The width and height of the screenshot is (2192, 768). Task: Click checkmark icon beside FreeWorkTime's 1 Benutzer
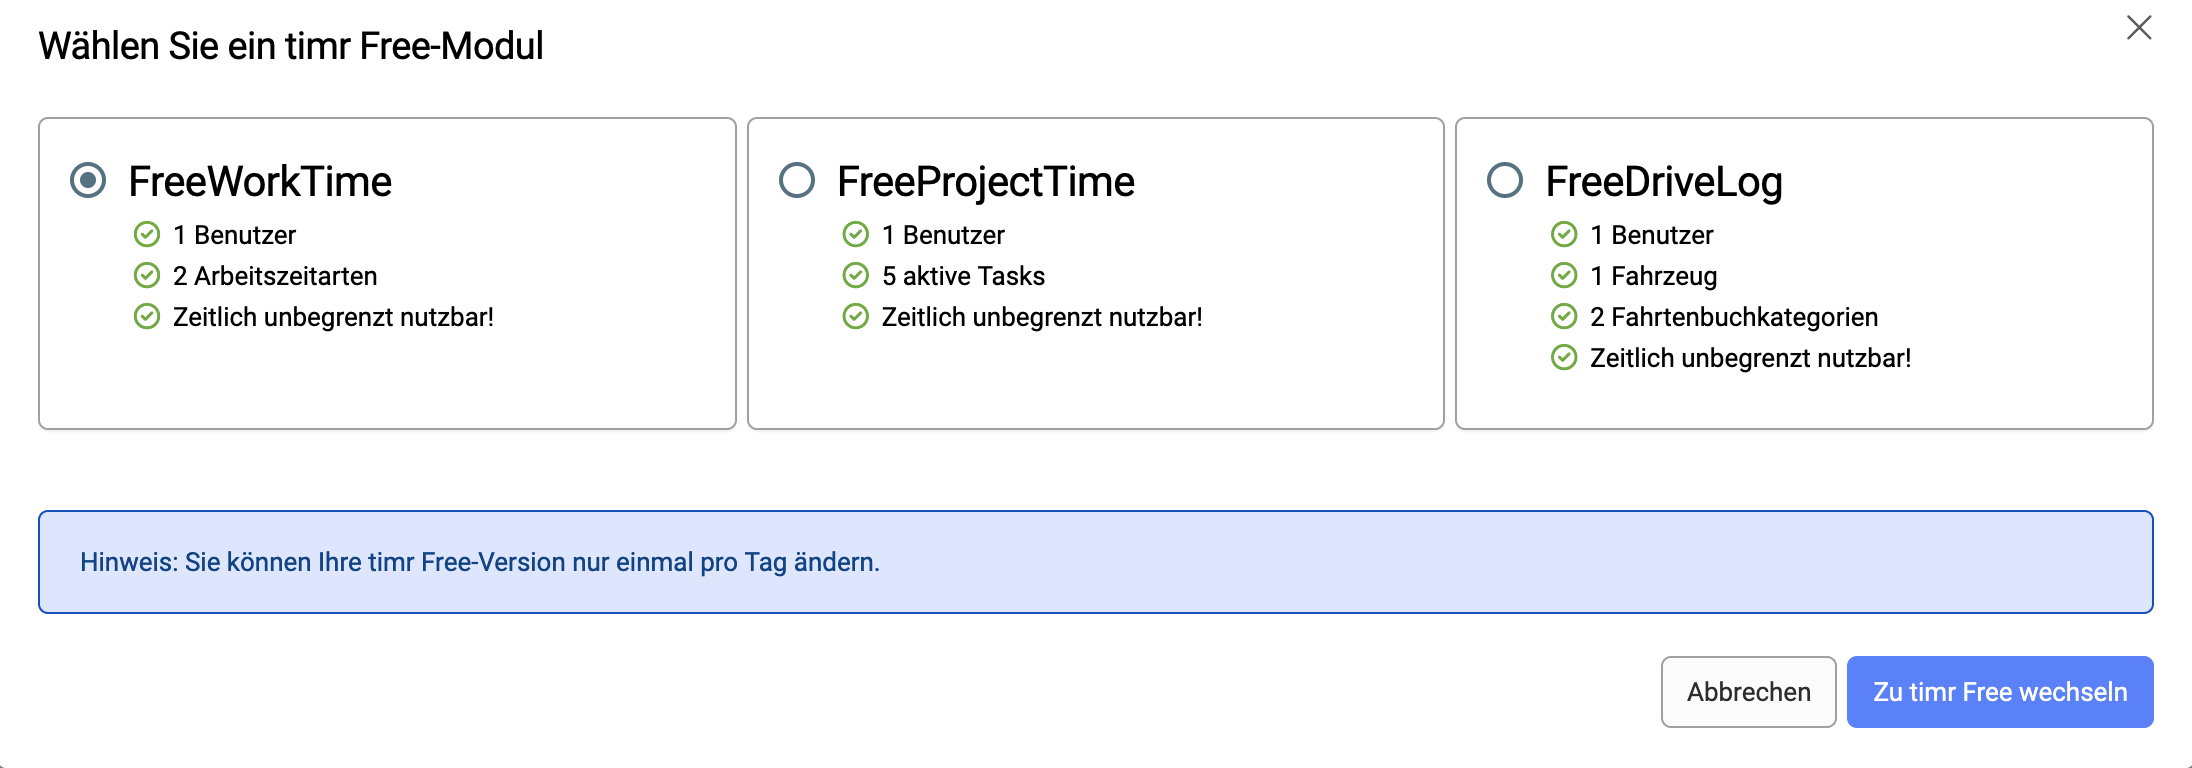147,234
